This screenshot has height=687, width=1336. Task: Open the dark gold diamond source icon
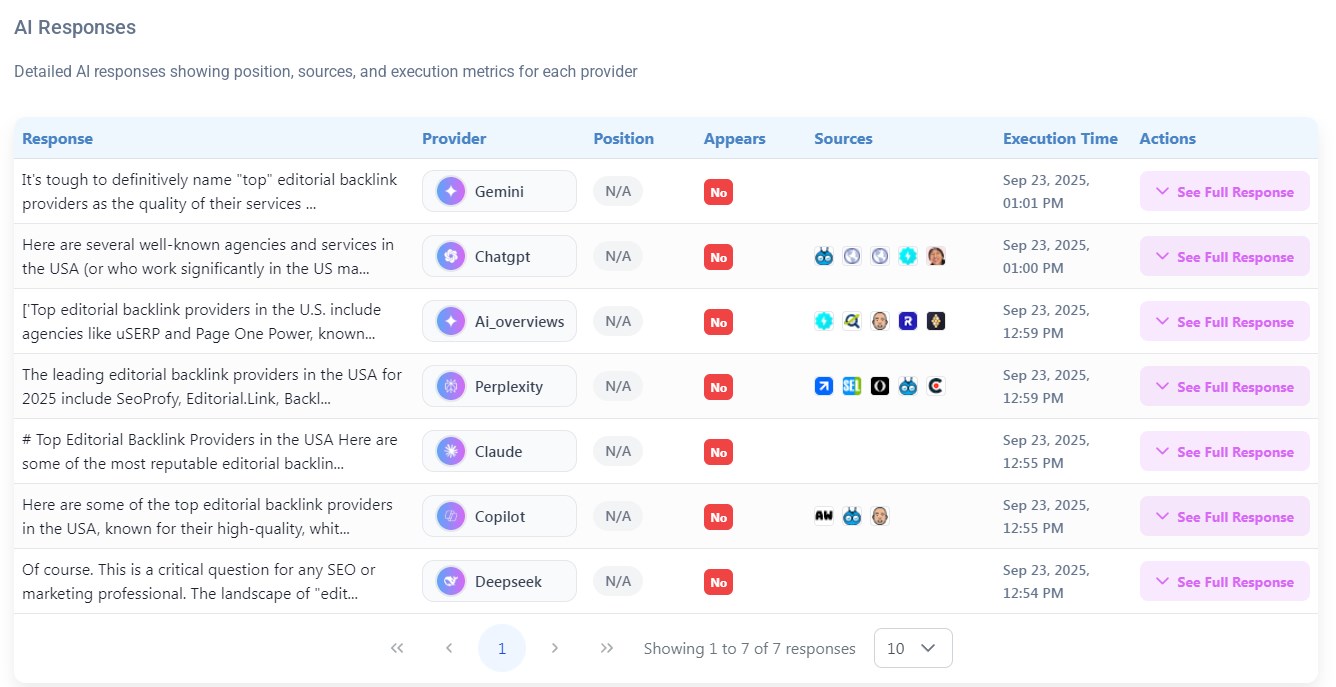936,321
